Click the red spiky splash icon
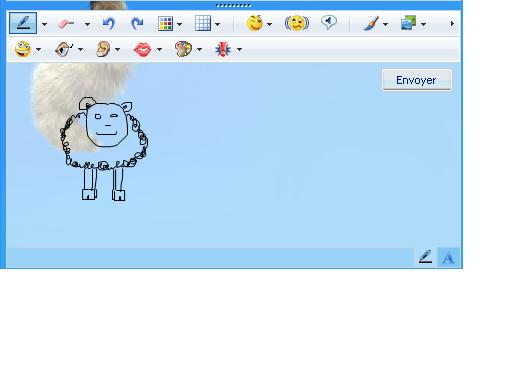The image size is (512, 384). coord(223,50)
